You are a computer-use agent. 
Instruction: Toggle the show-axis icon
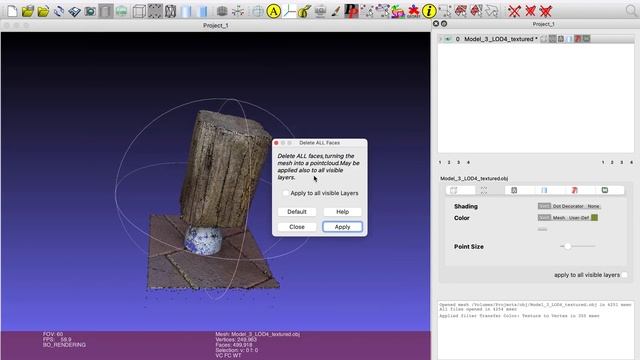pyautogui.click(x=289, y=11)
